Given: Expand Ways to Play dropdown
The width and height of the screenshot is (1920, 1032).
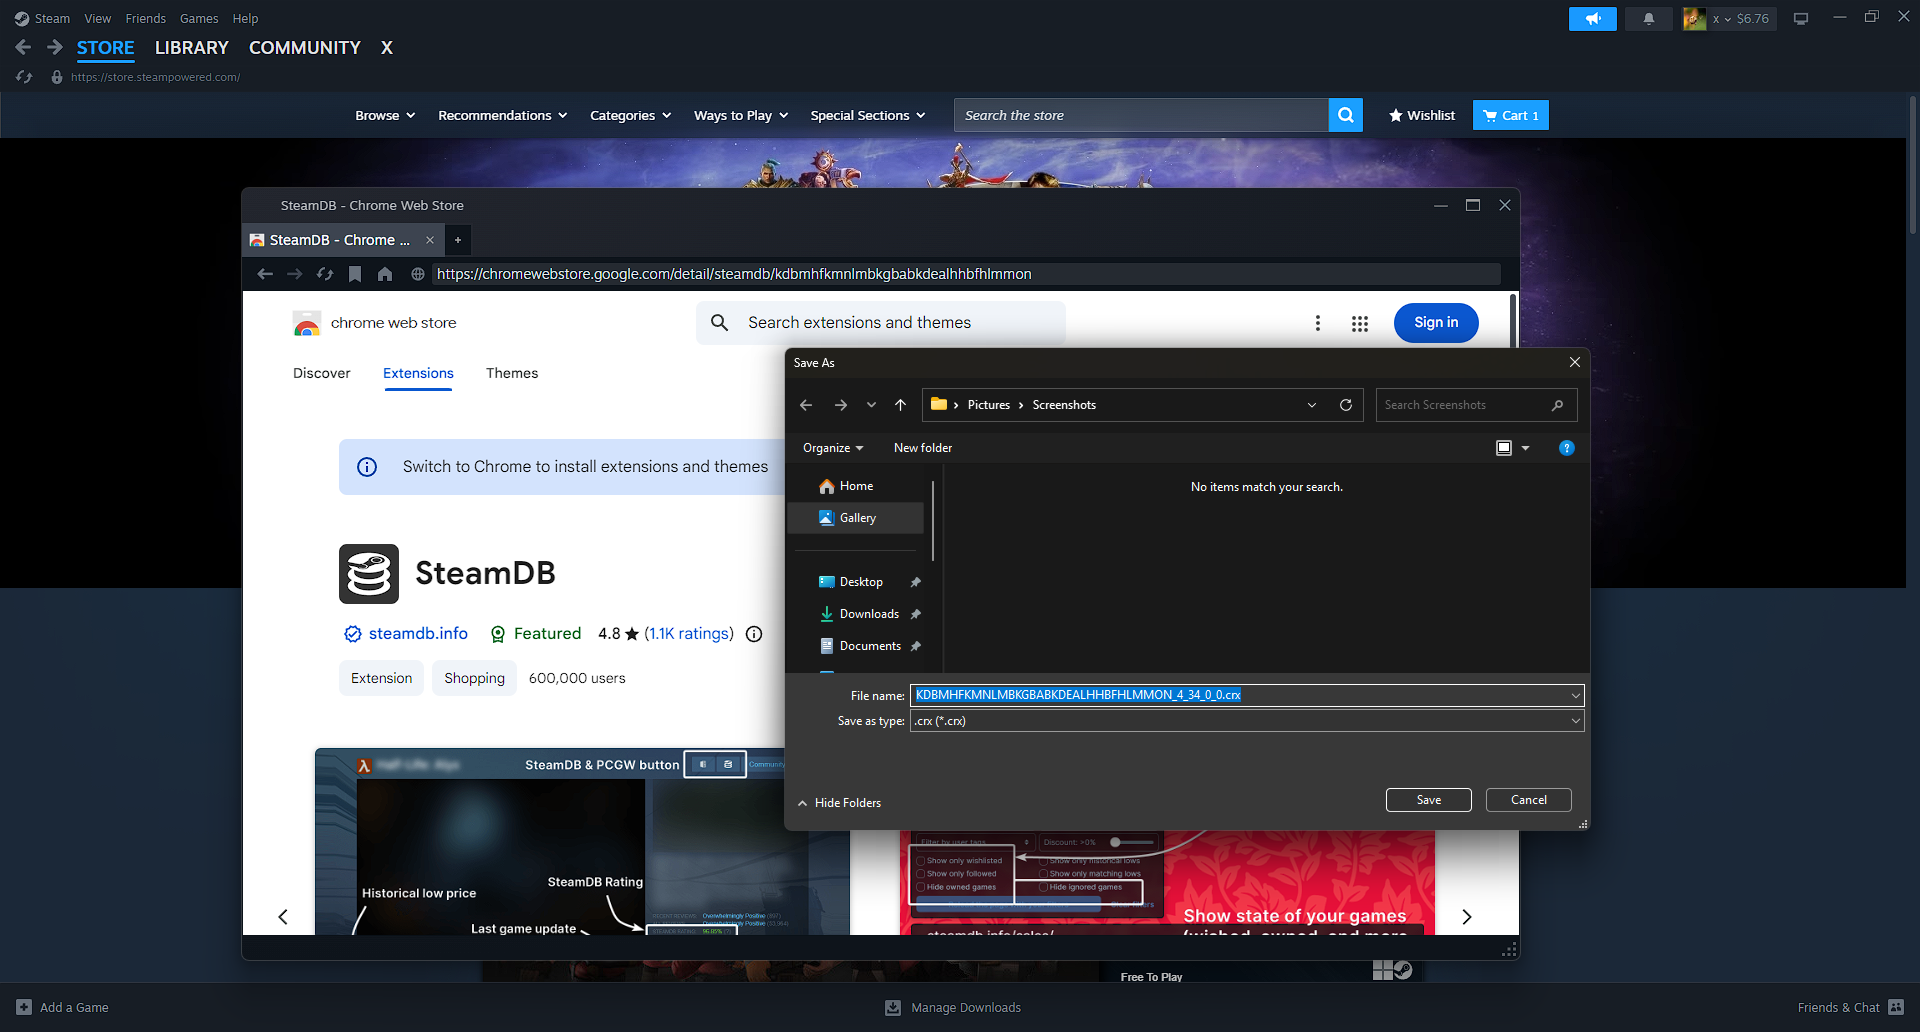Looking at the screenshot, I should tap(741, 116).
